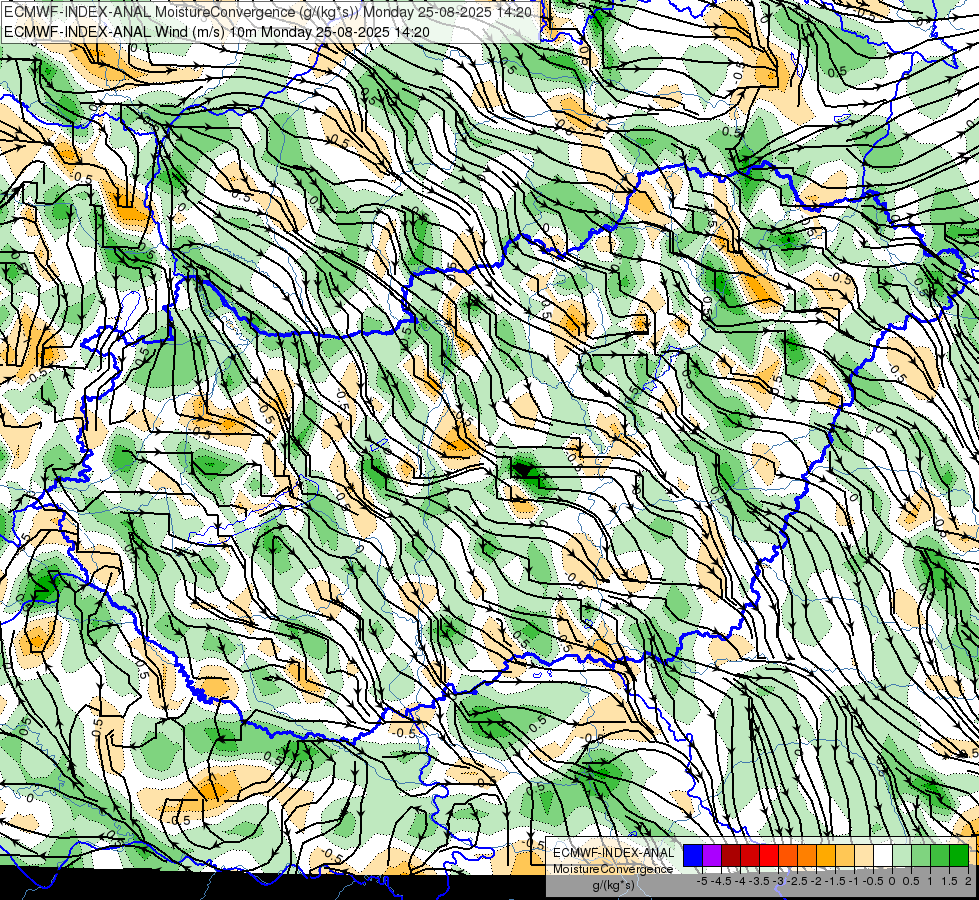The image size is (979, 900).
Task: Select the blue swatch in the legend
Action: pos(693,856)
